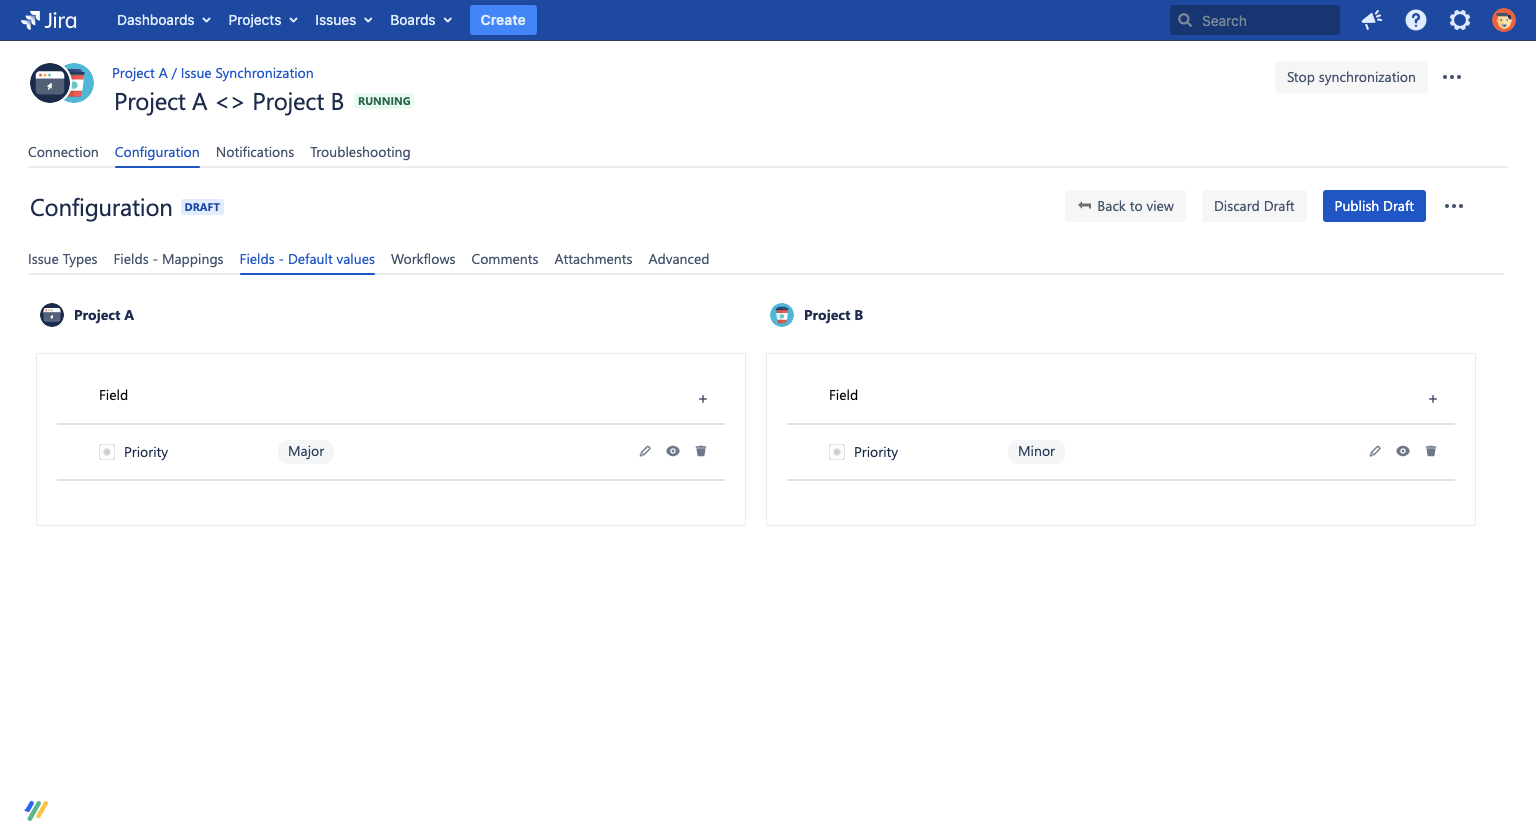Open the Boards dropdown menu

[x=421, y=20]
